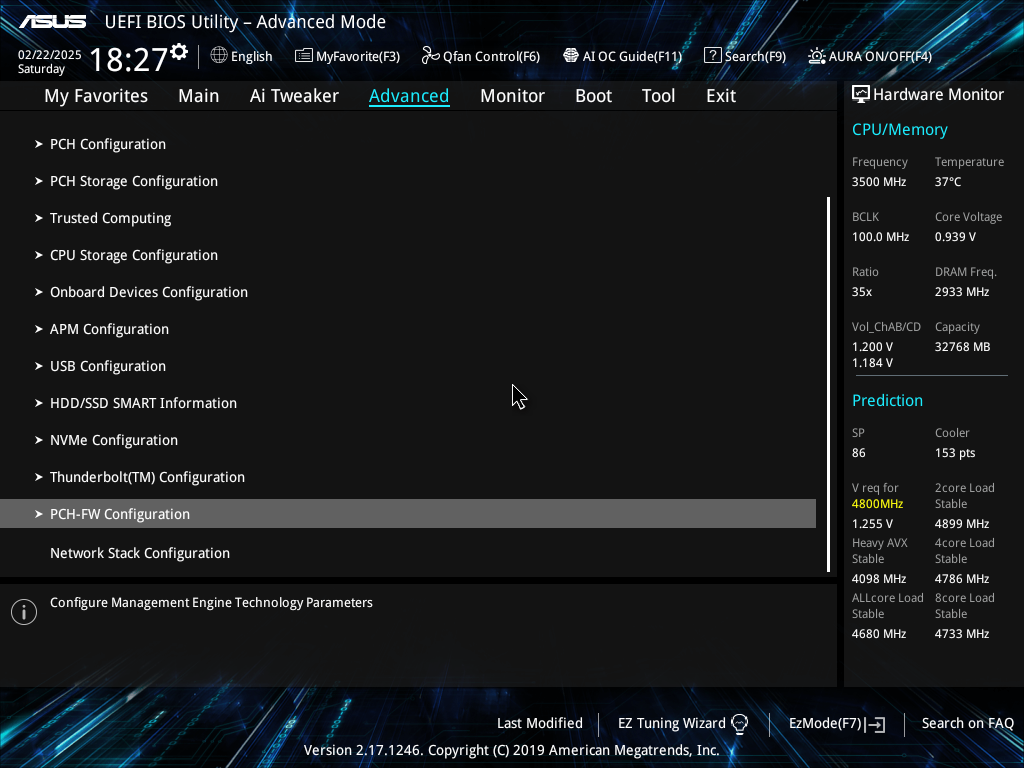Viewport: 1024px width, 768px height.
Task: Toggle AURA ON/OFF(F4) label
Action: point(880,57)
